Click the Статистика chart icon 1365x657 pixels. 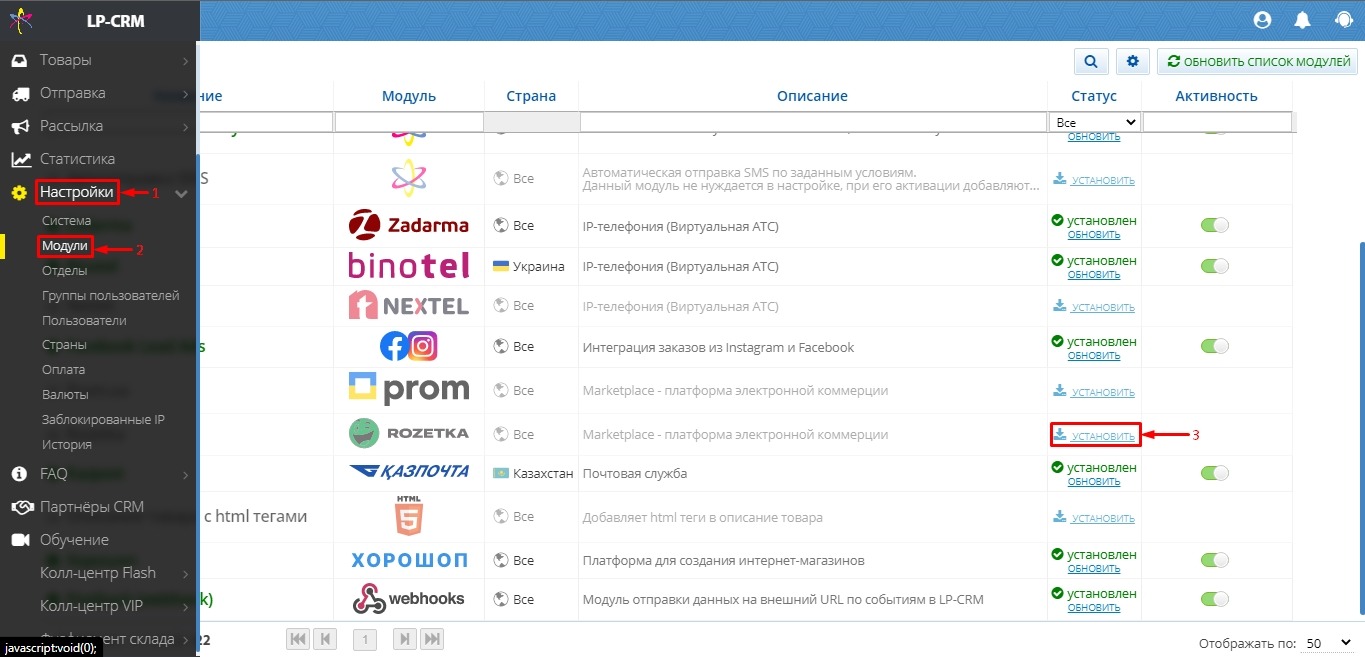click(x=19, y=159)
